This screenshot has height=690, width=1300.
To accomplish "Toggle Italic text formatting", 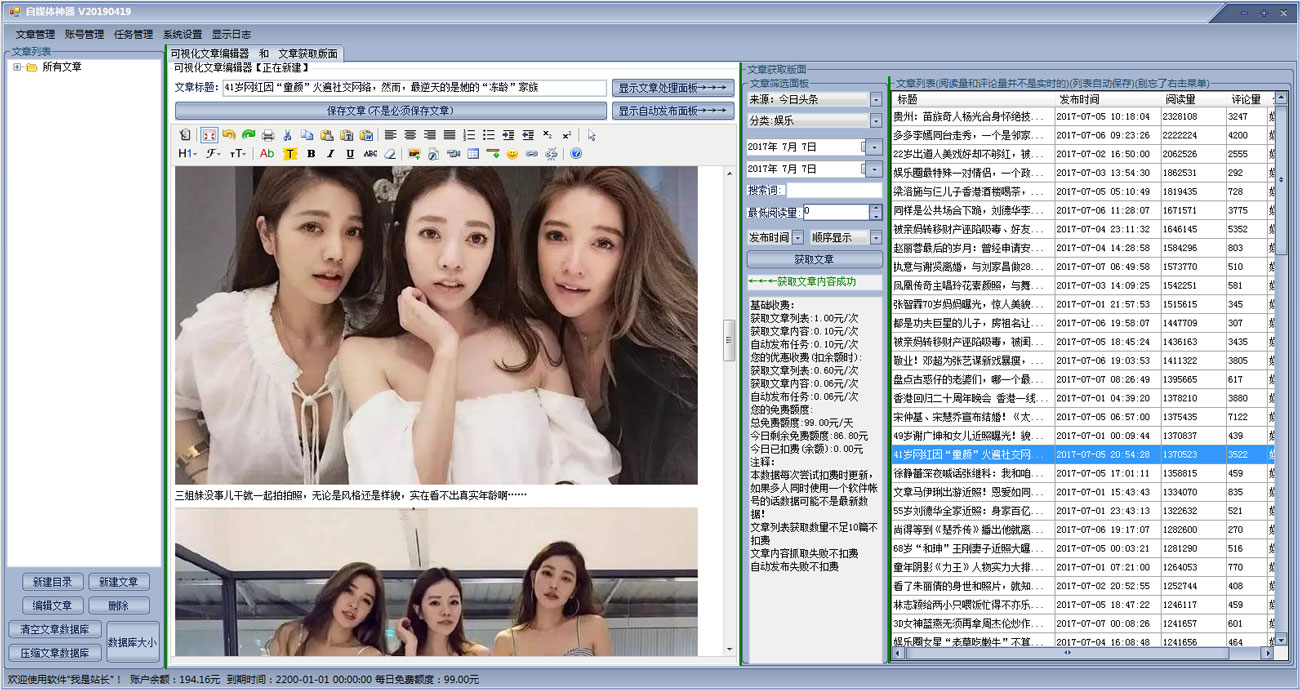I will pos(330,154).
